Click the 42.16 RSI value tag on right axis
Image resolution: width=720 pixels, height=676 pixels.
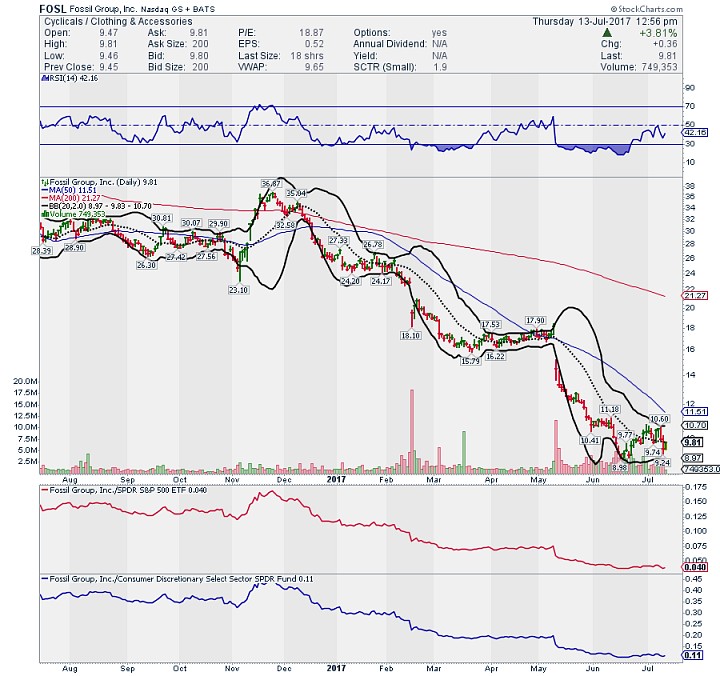(695, 132)
